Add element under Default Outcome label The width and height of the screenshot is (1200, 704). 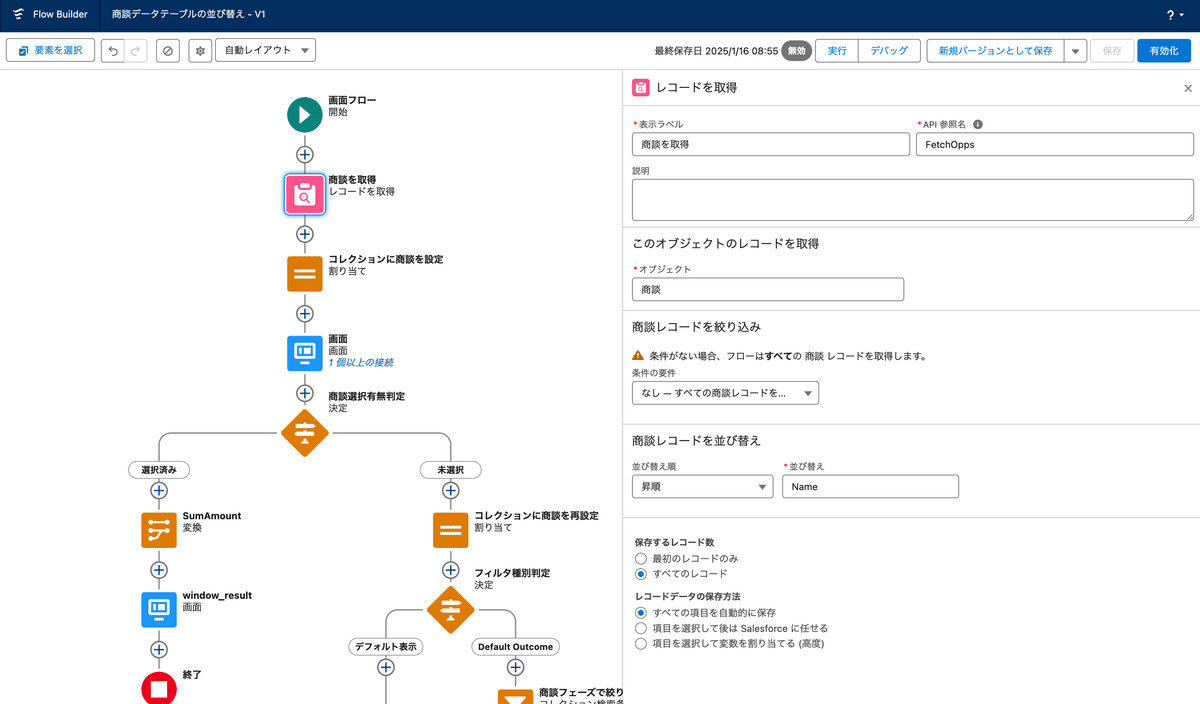coord(516,667)
